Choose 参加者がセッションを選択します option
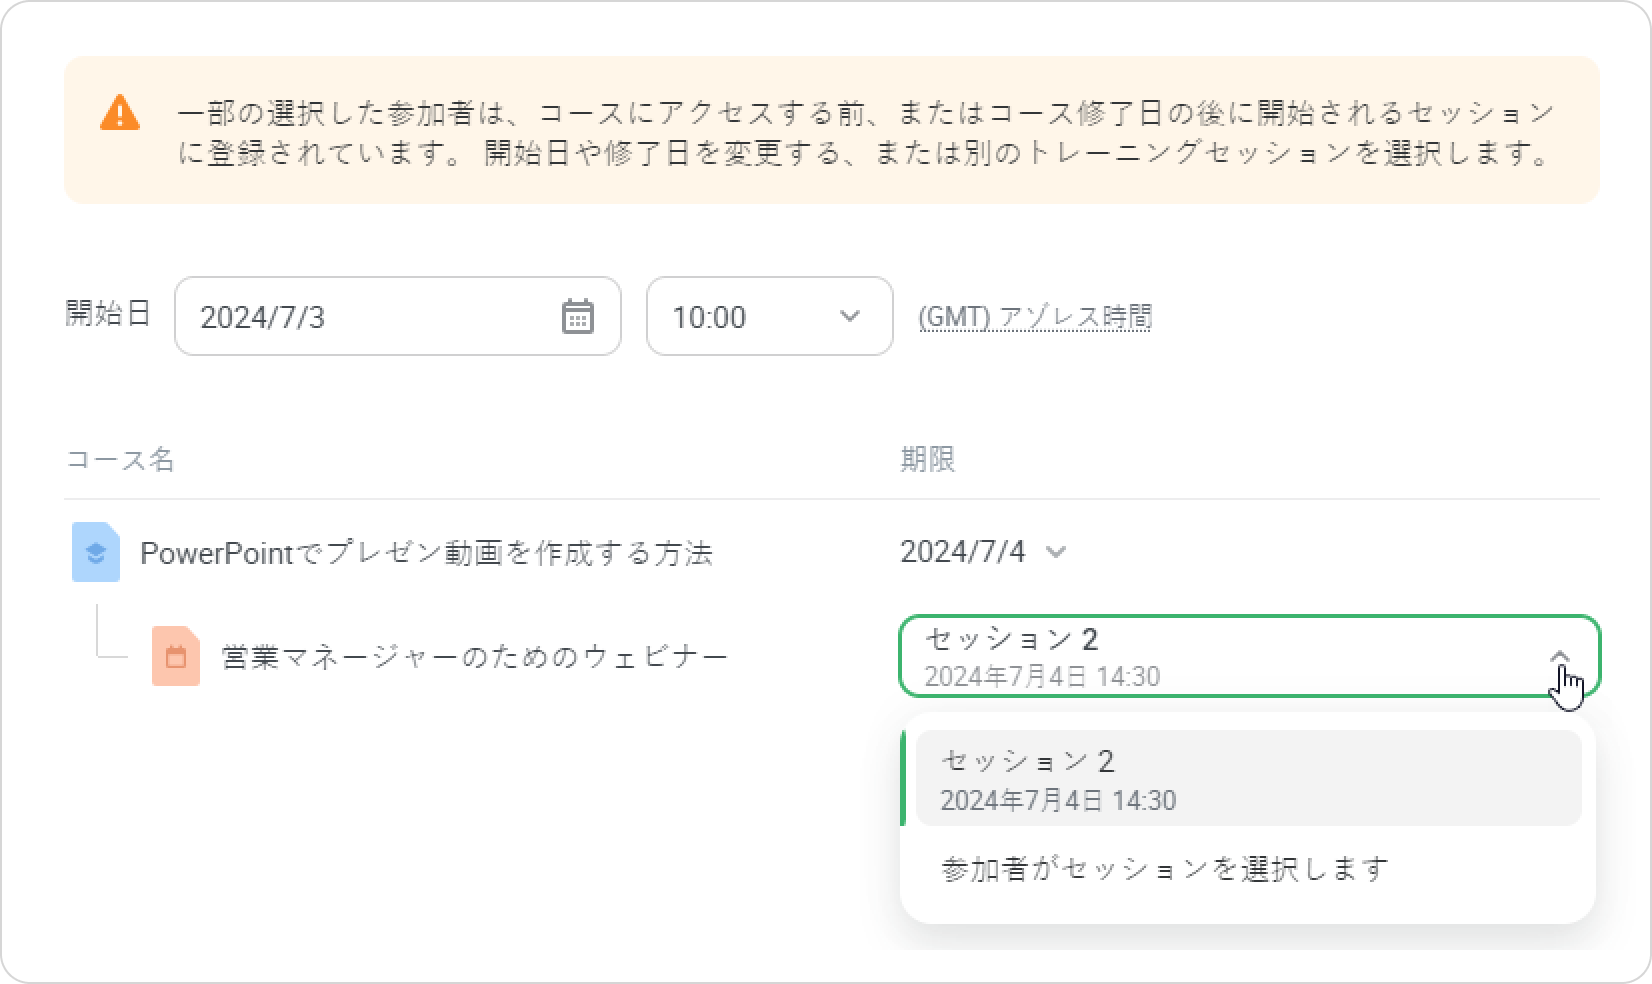Image resolution: width=1652 pixels, height=984 pixels. click(1165, 869)
